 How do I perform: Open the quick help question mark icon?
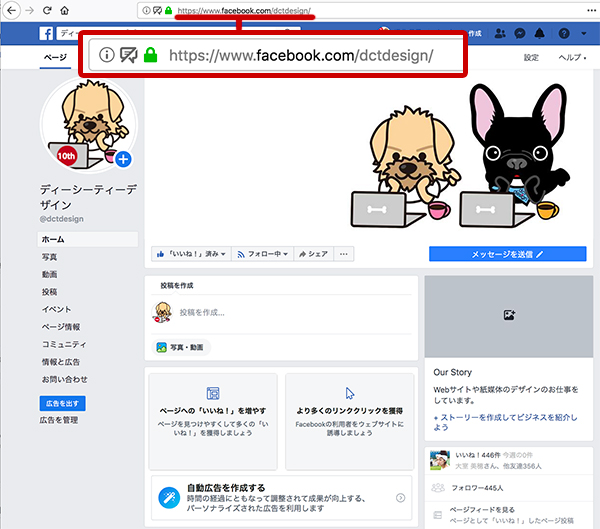(x=564, y=34)
